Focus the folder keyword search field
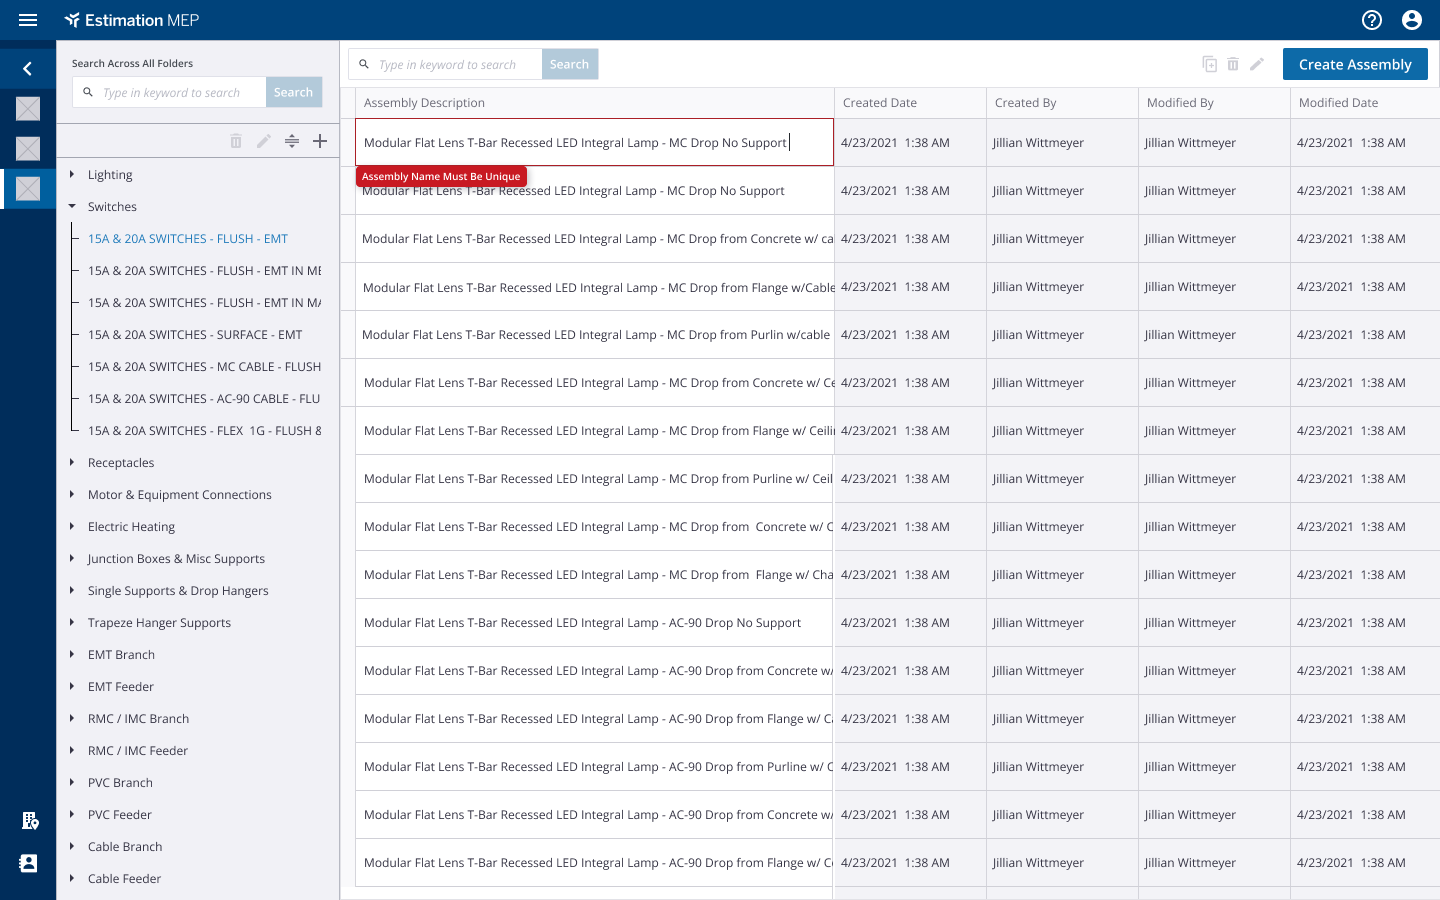Viewport: 1440px width, 900px height. [x=170, y=92]
